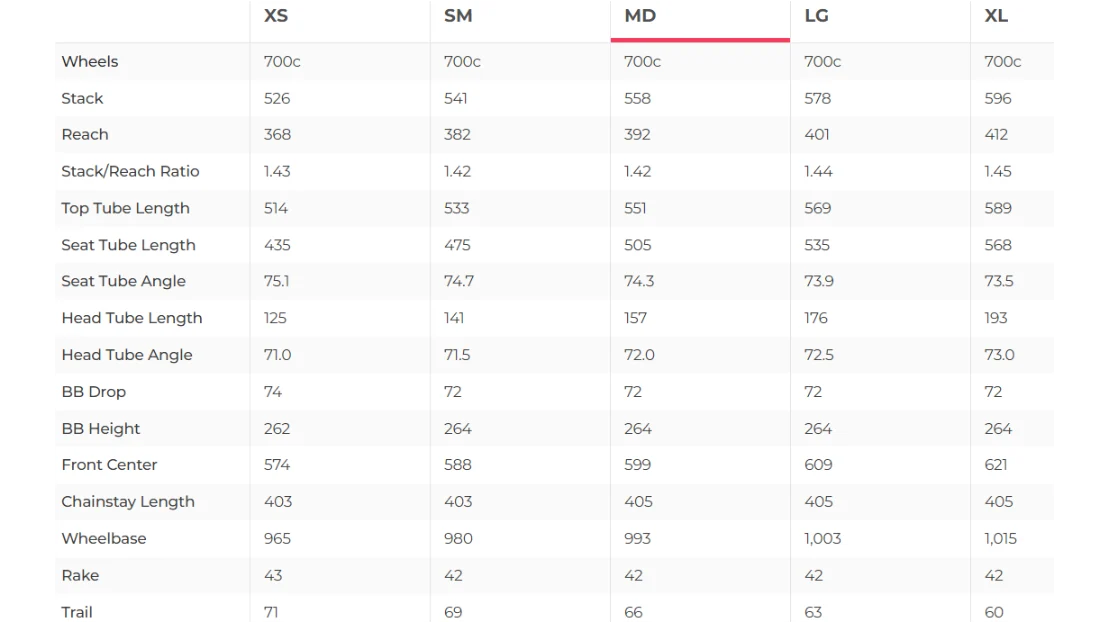Image resolution: width=1109 pixels, height=624 pixels.
Task: Click the MD stack value 558
Action: click(x=637, y=98)
